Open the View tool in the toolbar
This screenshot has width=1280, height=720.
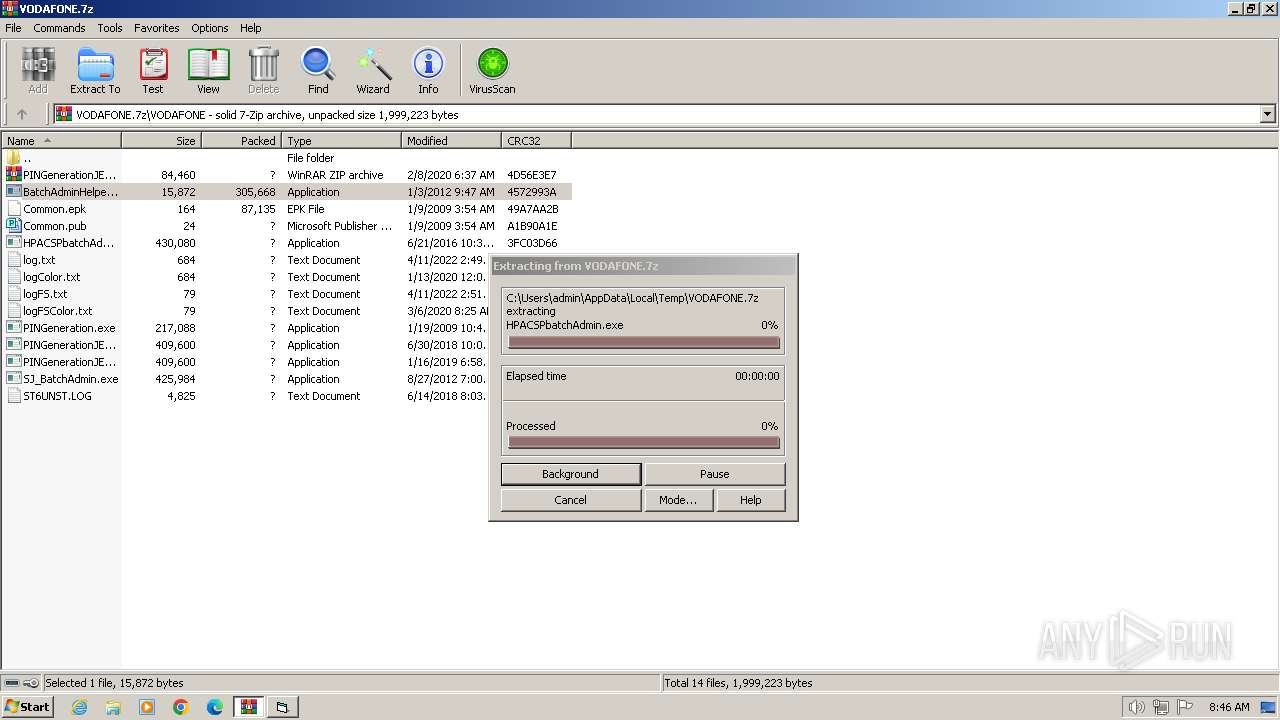(x=208, y=70)
